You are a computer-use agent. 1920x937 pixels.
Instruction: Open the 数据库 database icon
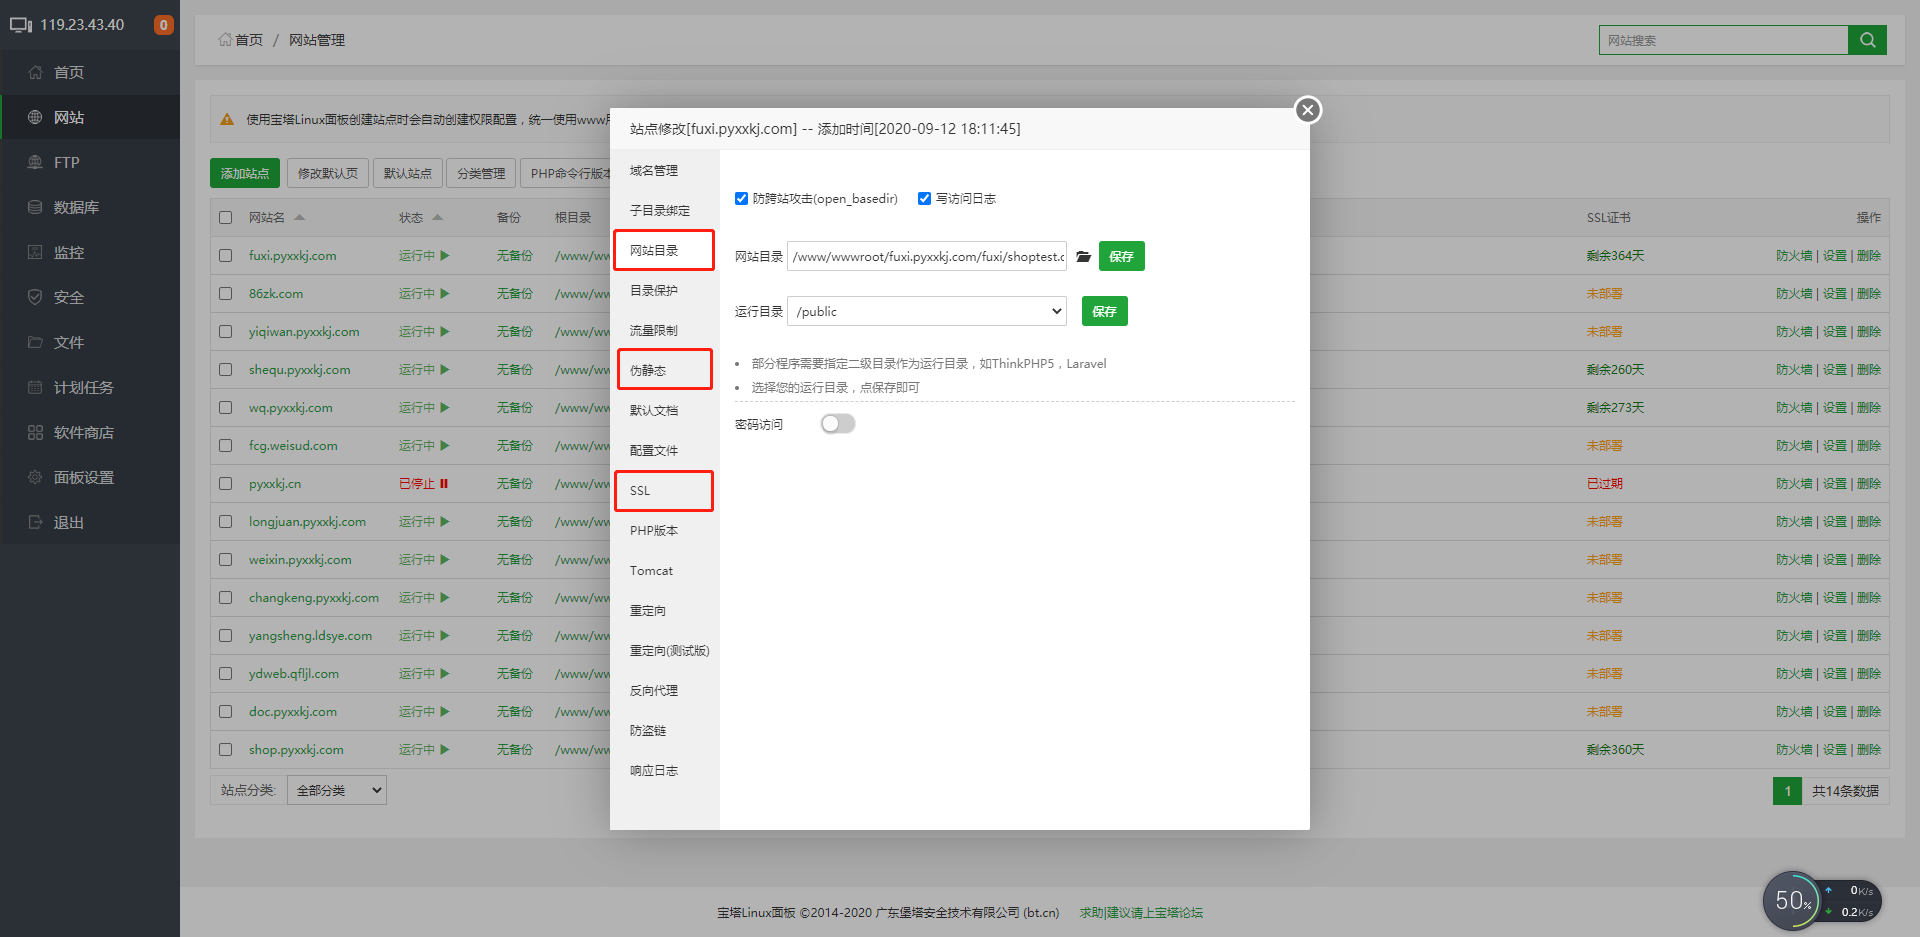pos(35,207)
